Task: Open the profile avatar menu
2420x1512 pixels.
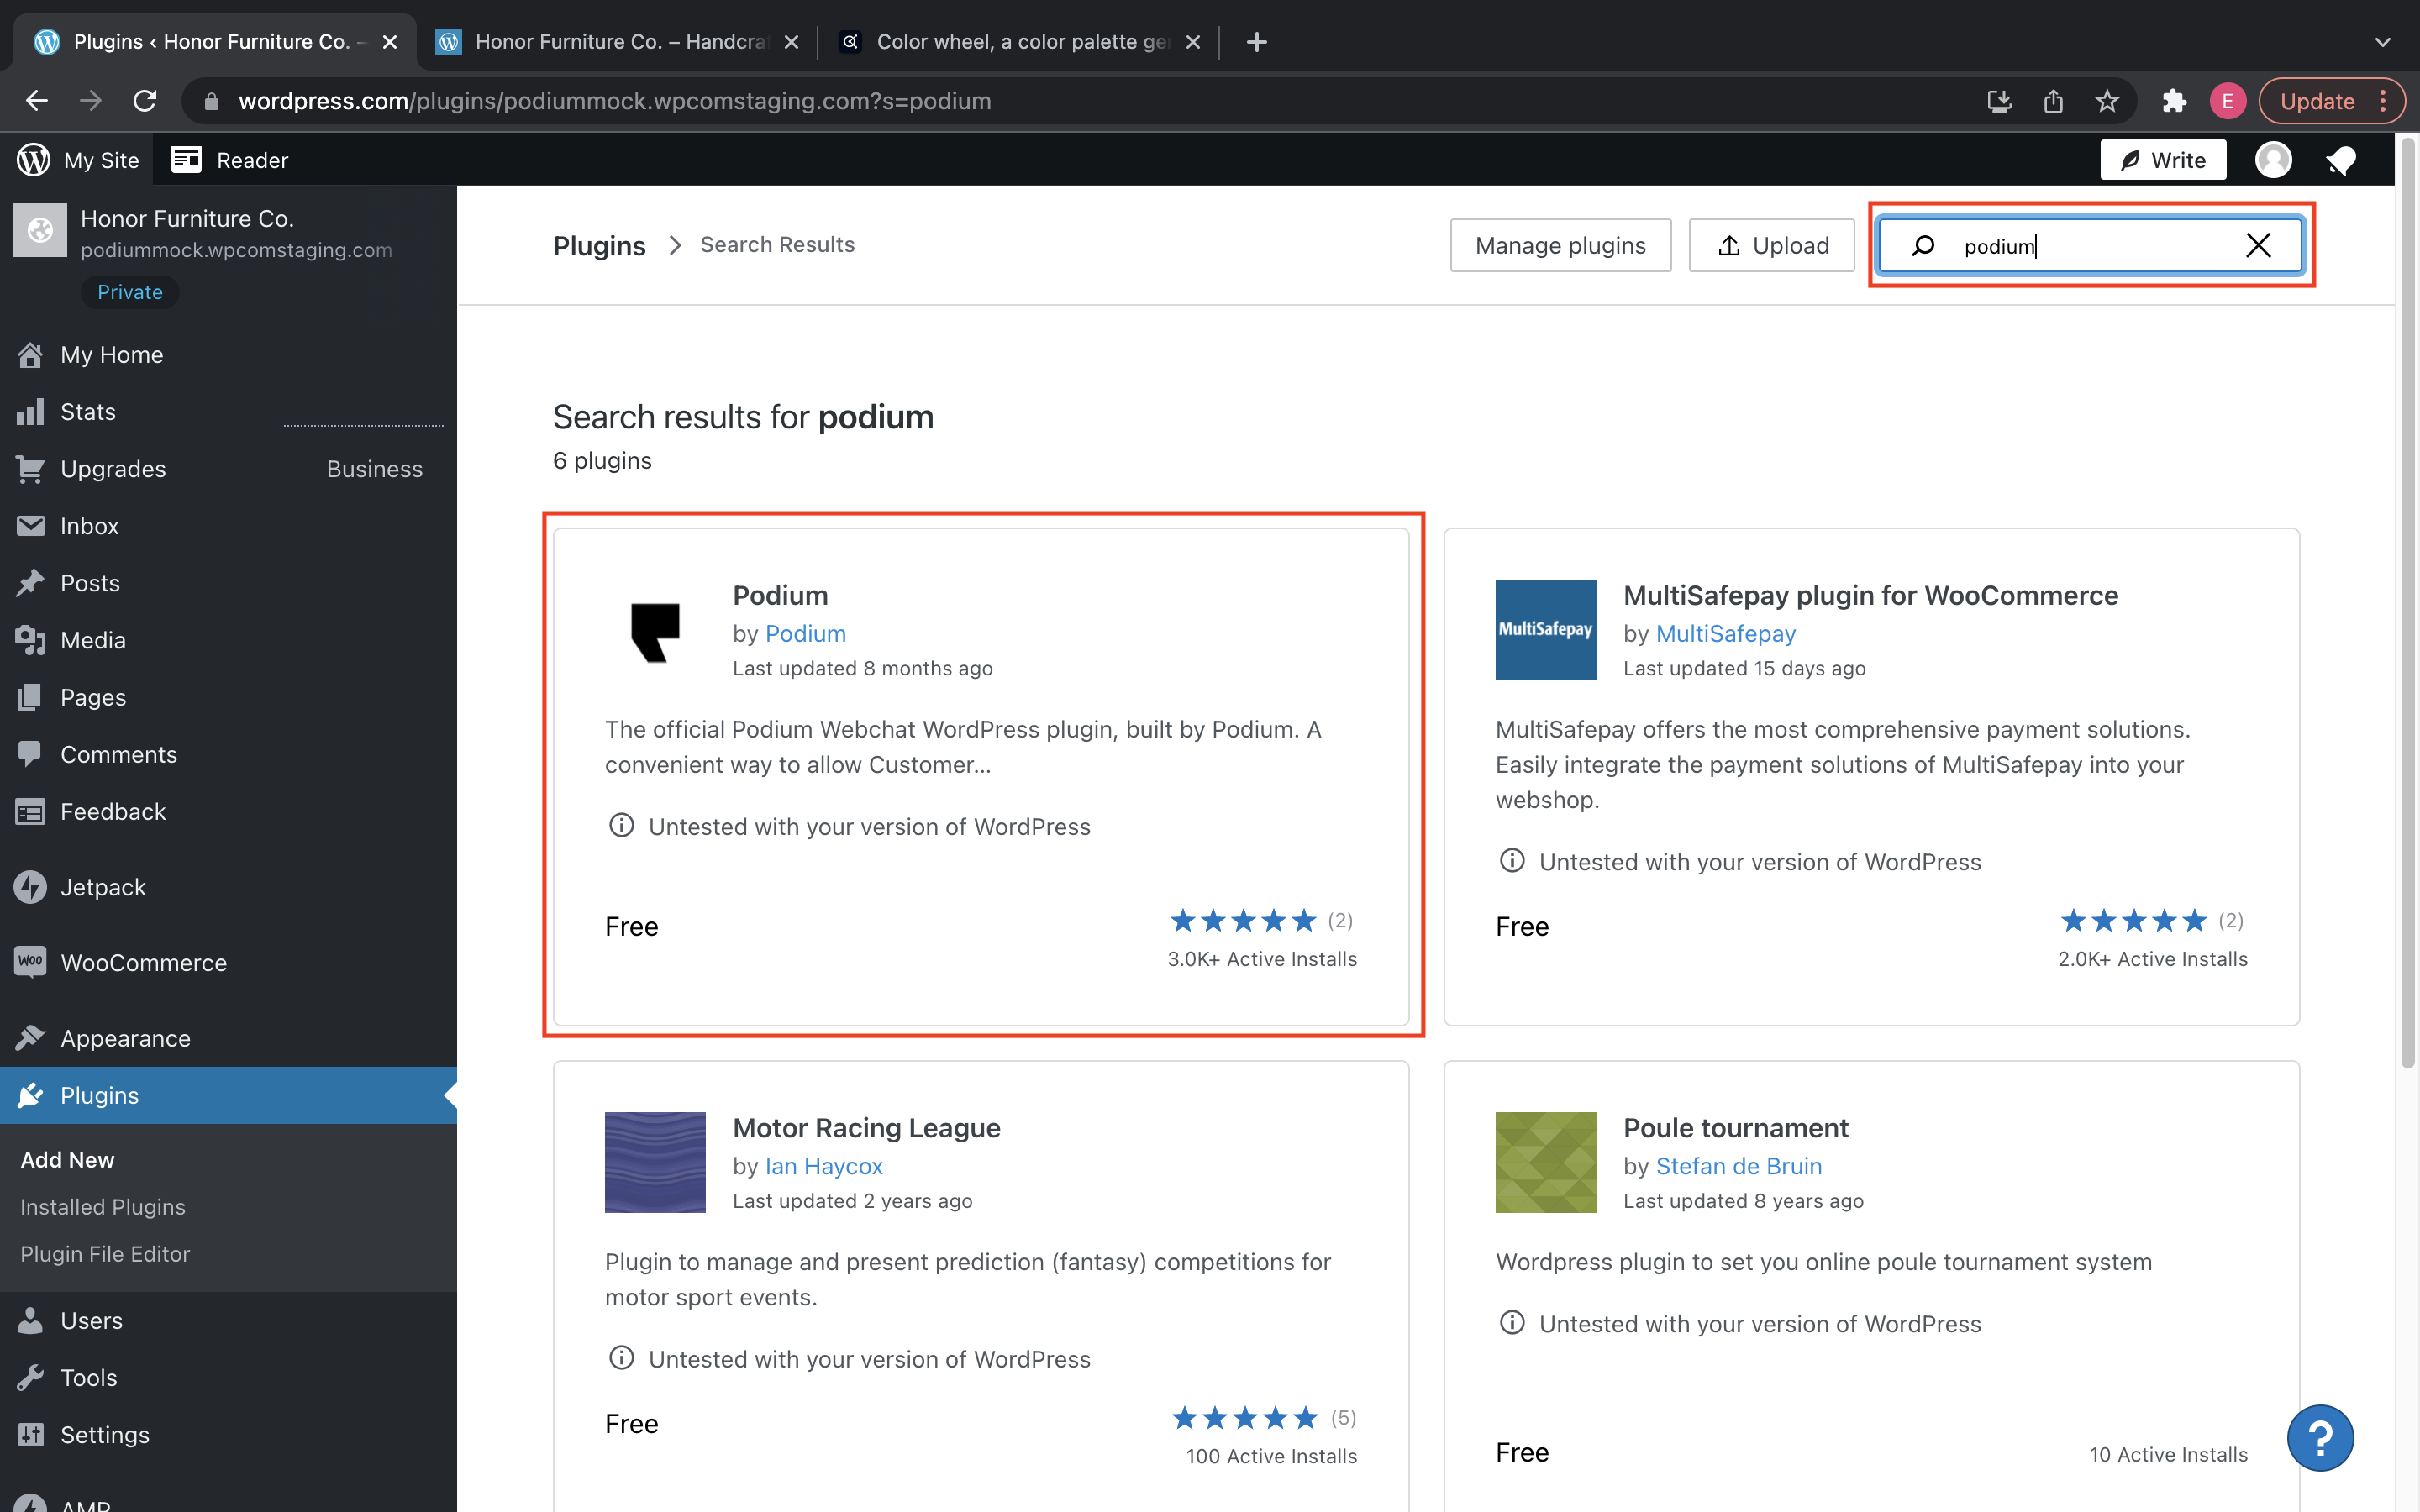Action: pos(2273,160)
